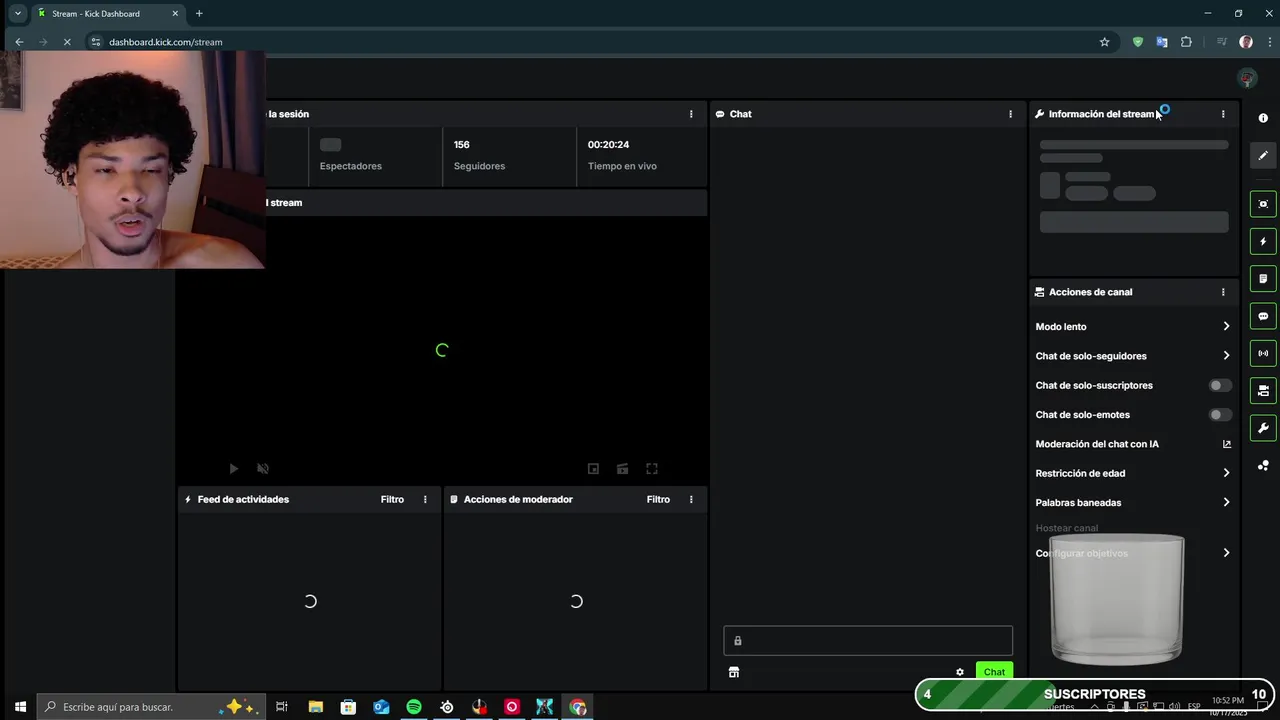Open session panel three-dot menu
The height and width of the screenshot is (720, 1280).
coord(691,114)
